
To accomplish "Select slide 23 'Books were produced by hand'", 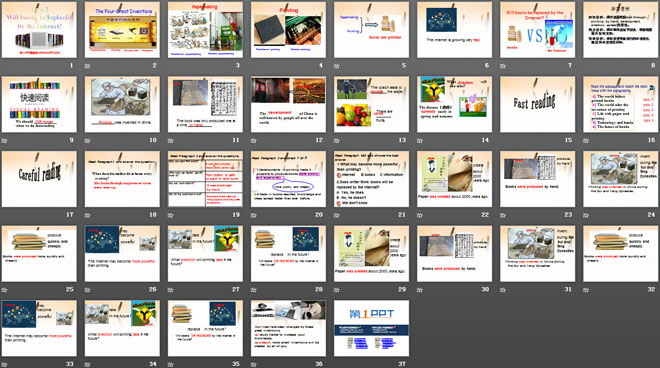I will click(538, 179).
